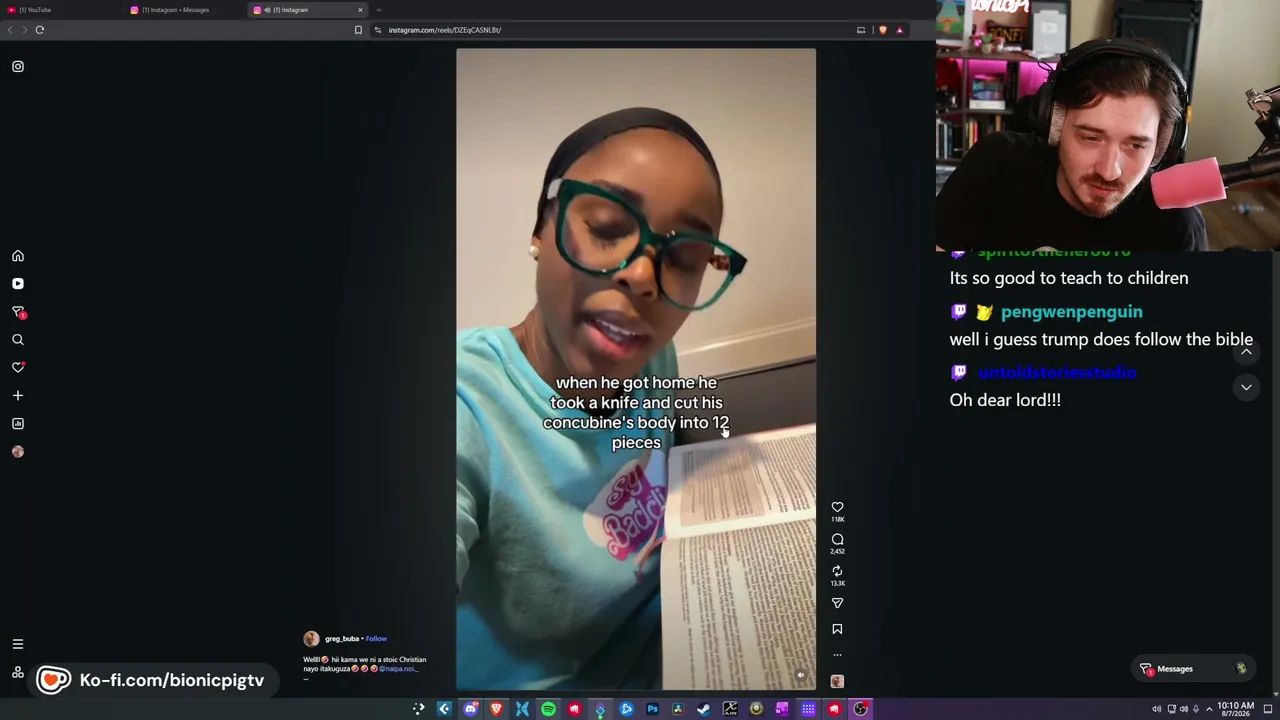
Task: Open Search in the Instagram sidebar
Action: (x=18, y=340)
